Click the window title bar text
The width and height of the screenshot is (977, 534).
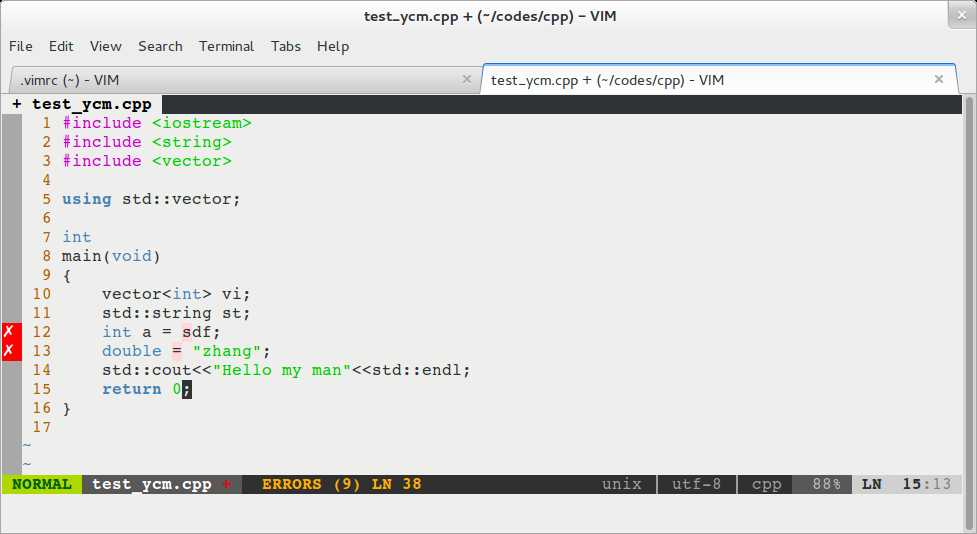click(490, 16)
